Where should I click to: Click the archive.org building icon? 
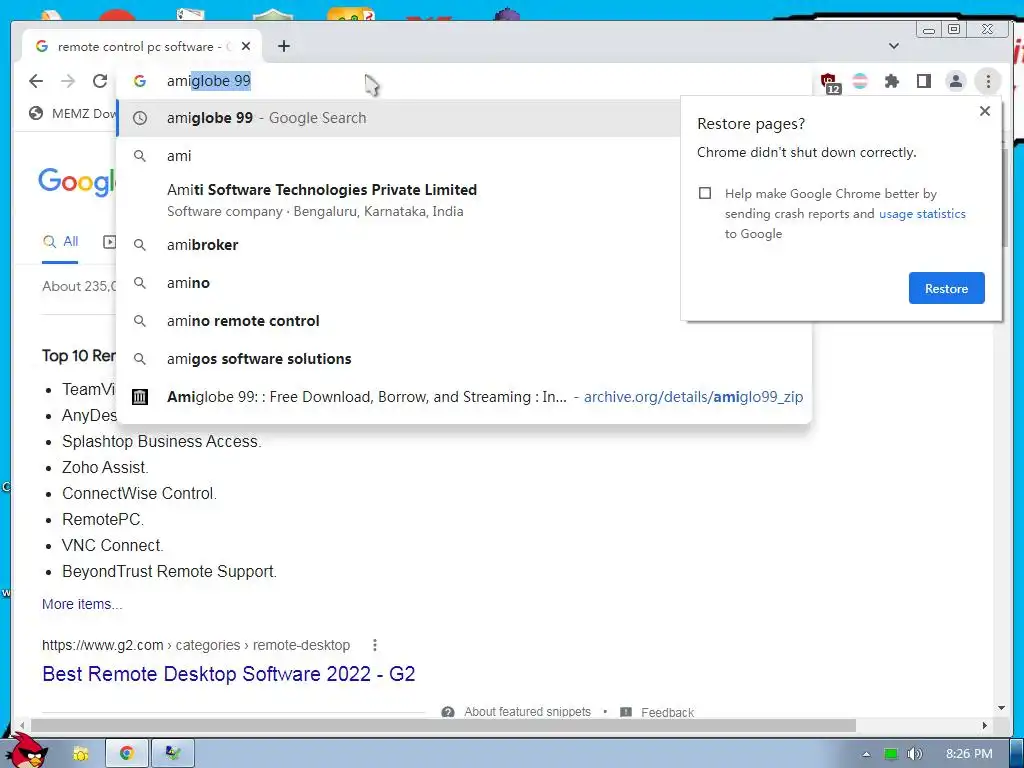pyautogui.click(x=140, y=396)
